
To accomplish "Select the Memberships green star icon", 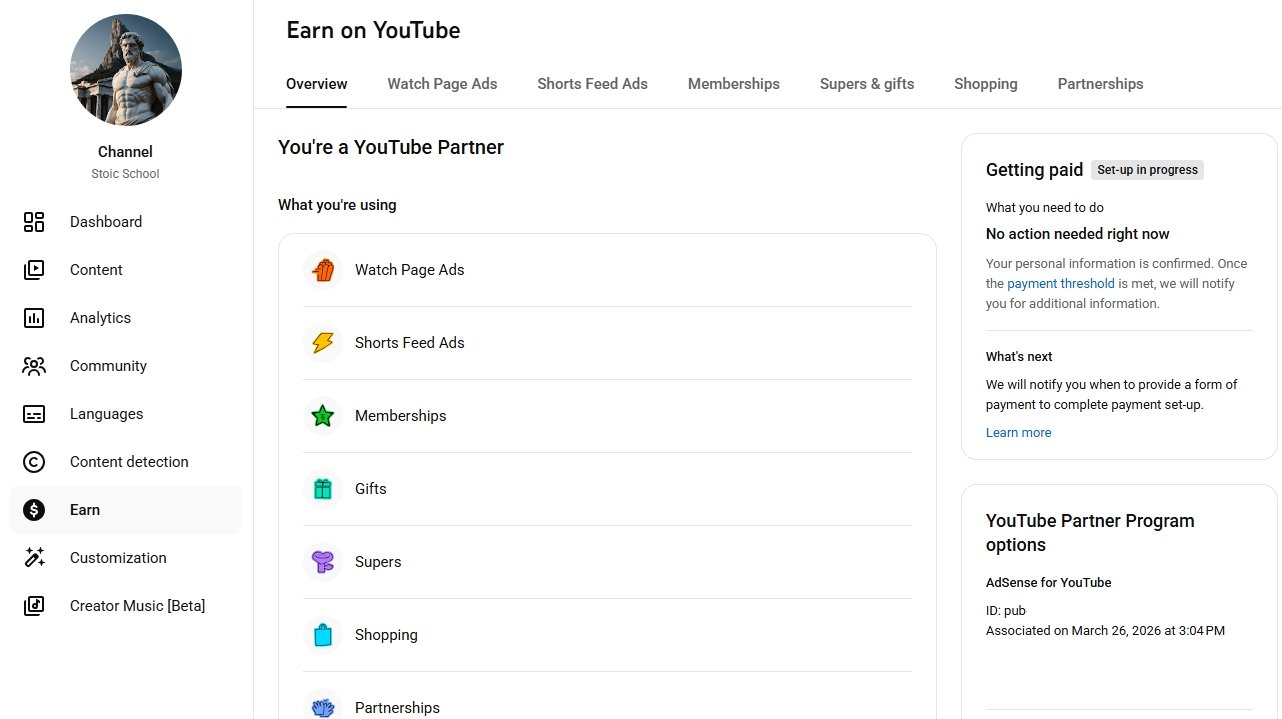I will point(323,416).
